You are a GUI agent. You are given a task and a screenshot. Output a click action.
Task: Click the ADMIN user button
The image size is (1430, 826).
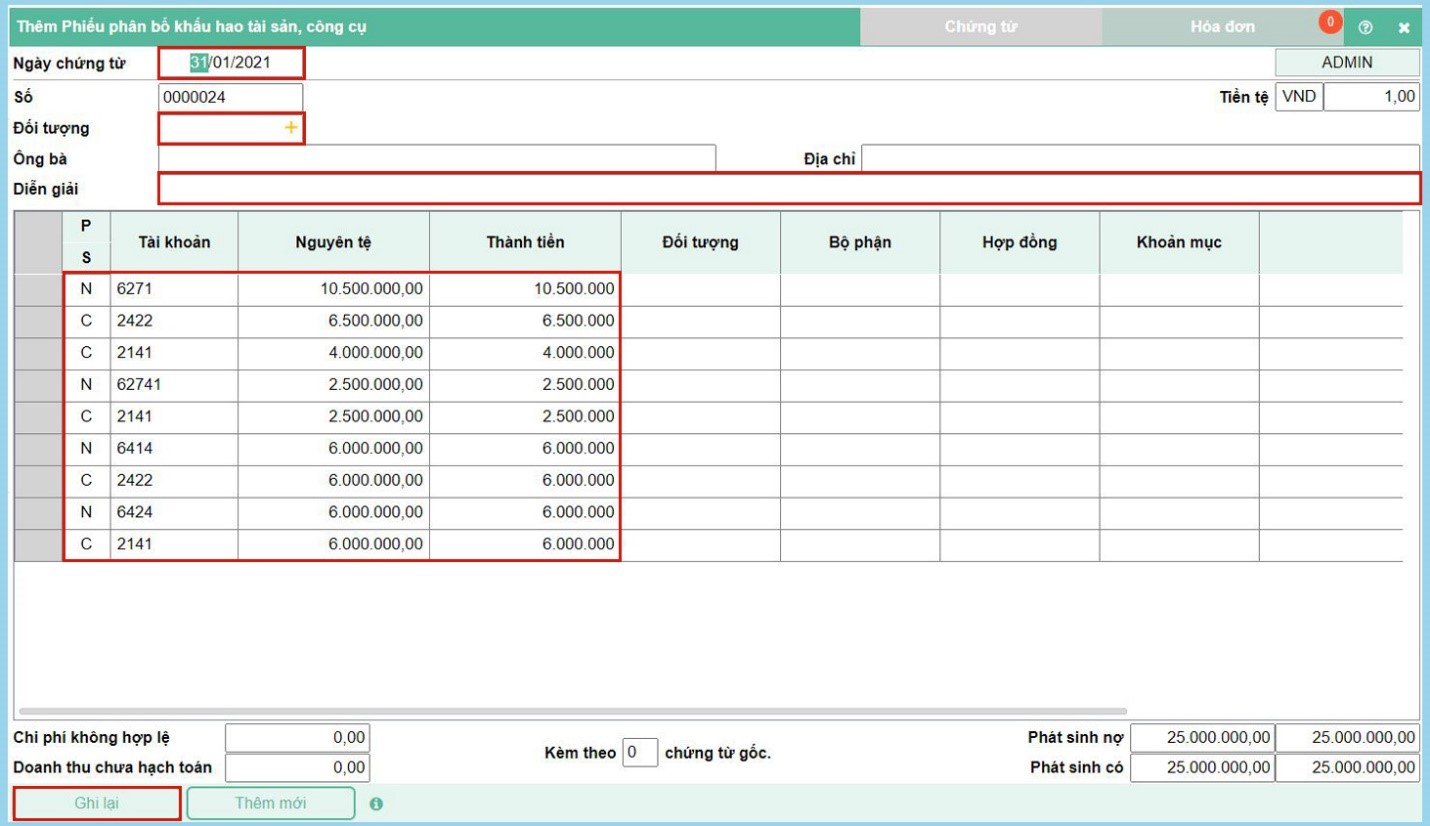click(x=1346, y=62)
